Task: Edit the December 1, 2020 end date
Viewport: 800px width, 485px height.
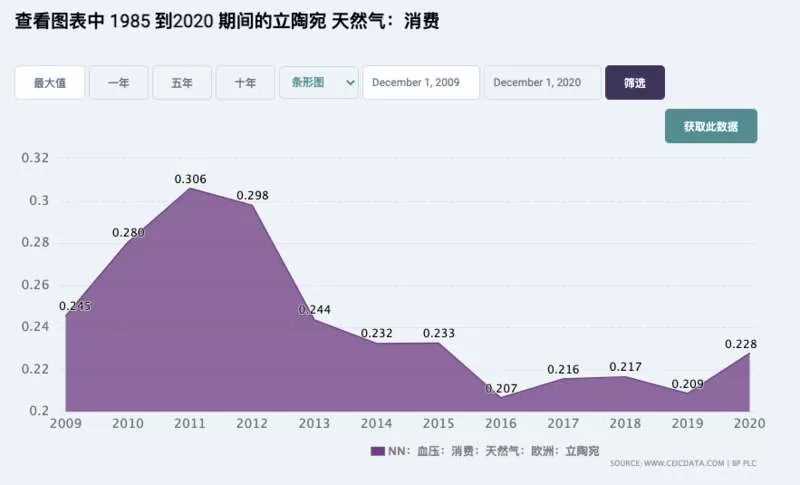Action: coord(542,83)
